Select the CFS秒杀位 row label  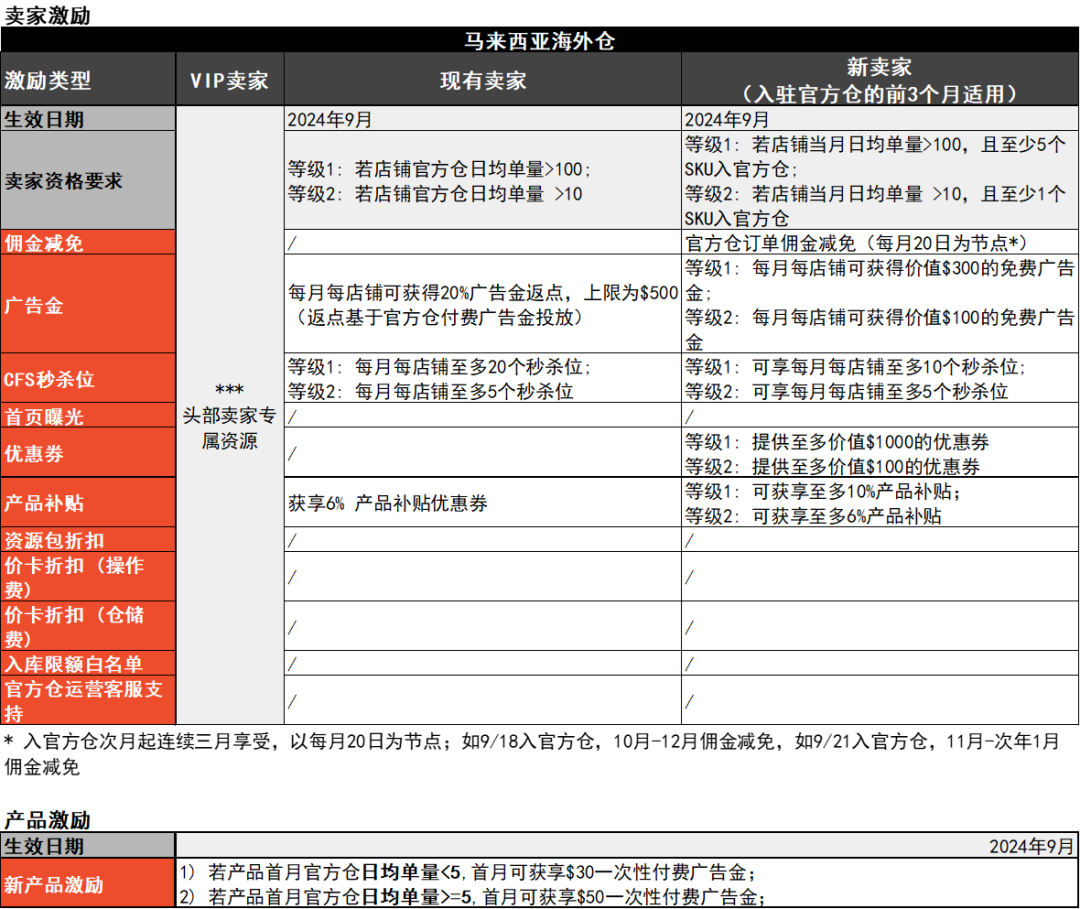click(48, 378)
